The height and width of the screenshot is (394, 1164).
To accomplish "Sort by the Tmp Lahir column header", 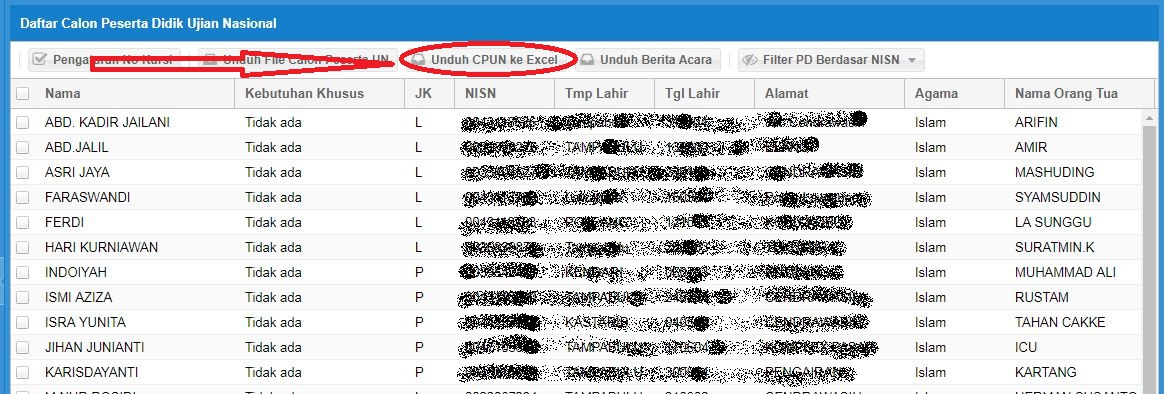I will (604, 93).
